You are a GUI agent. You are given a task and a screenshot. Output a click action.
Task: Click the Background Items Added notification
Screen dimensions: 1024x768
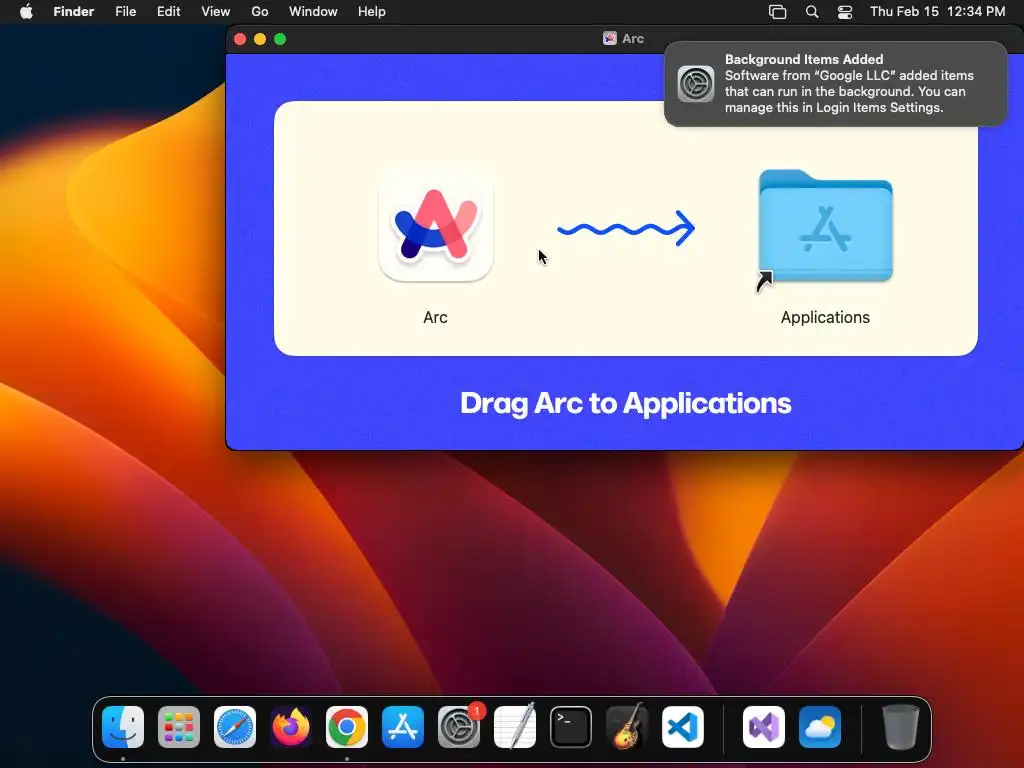tap(835, 84)
